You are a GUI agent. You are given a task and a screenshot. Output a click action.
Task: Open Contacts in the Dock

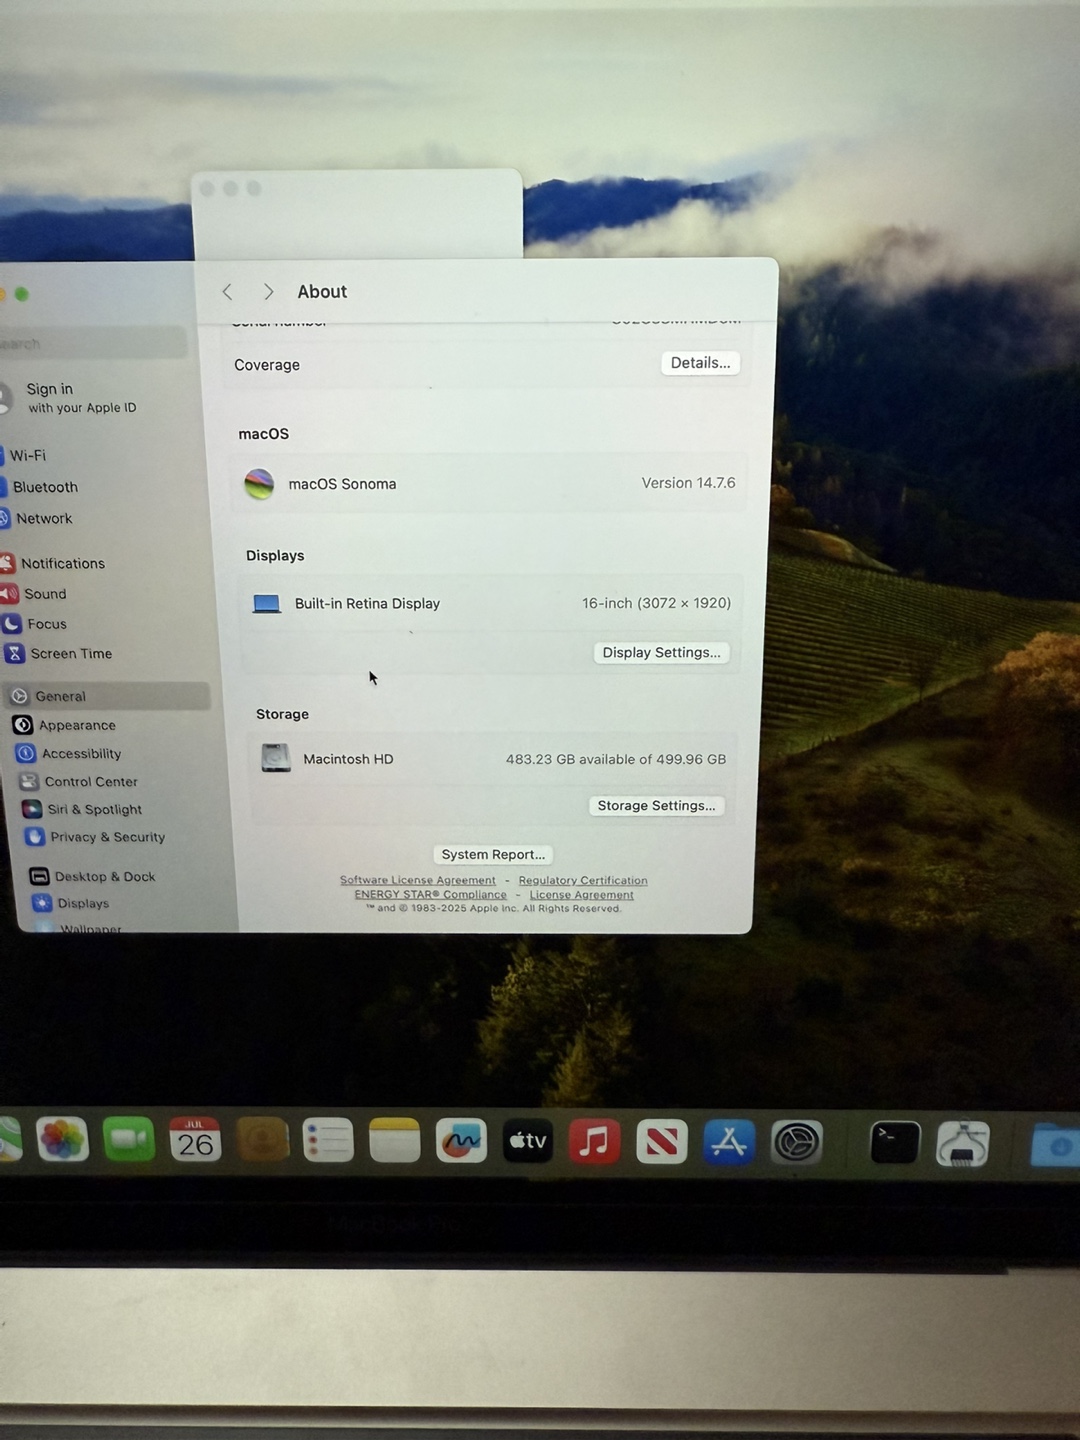pyautogui.click(x=262, y=1140)
